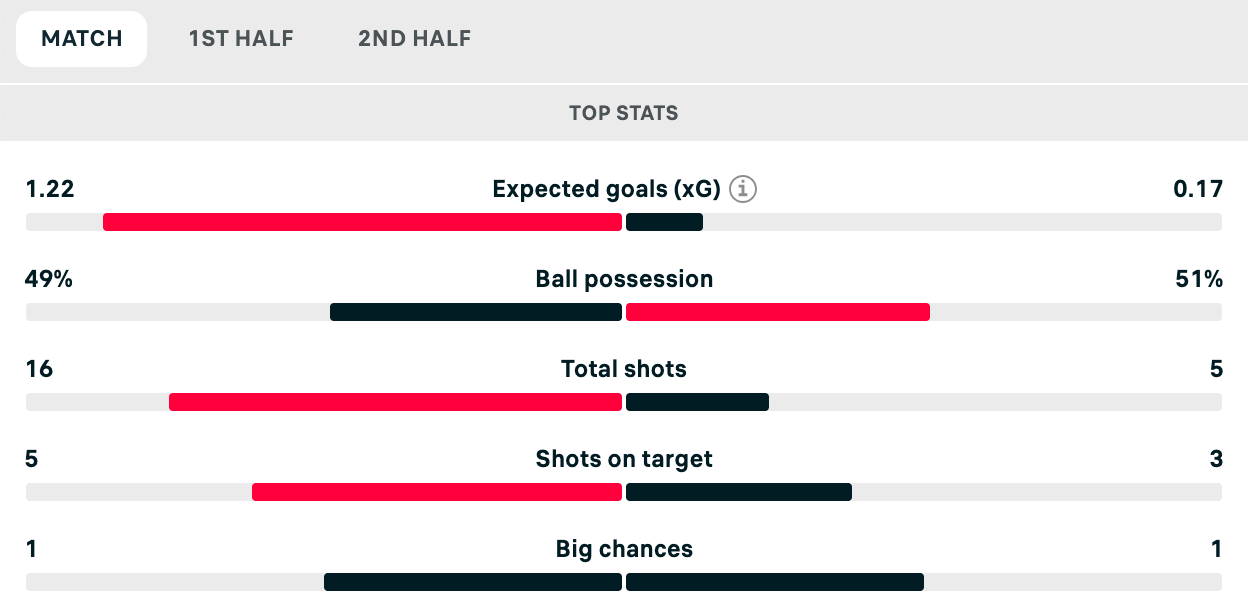Click the Big chances label
This screenshot has width=1248, height=612.
tap(624, 549)
